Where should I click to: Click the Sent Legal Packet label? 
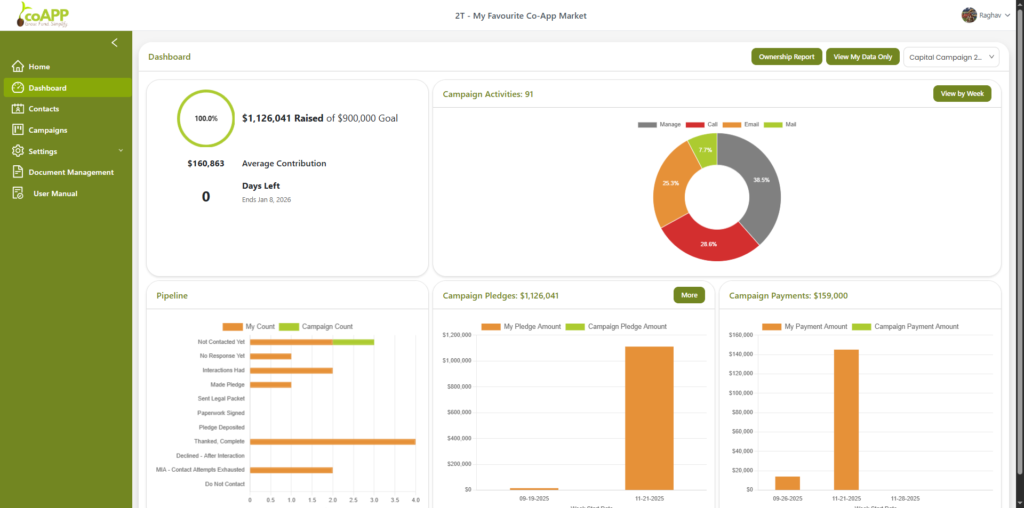(221, 398)
